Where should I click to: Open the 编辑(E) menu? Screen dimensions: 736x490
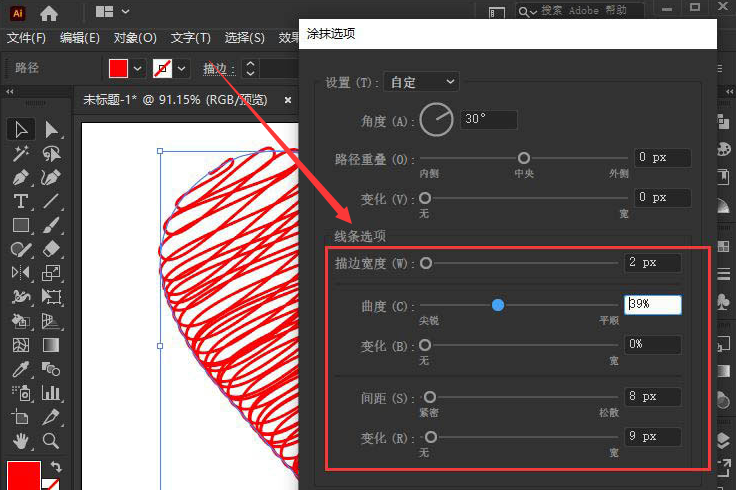click(80, 38)
